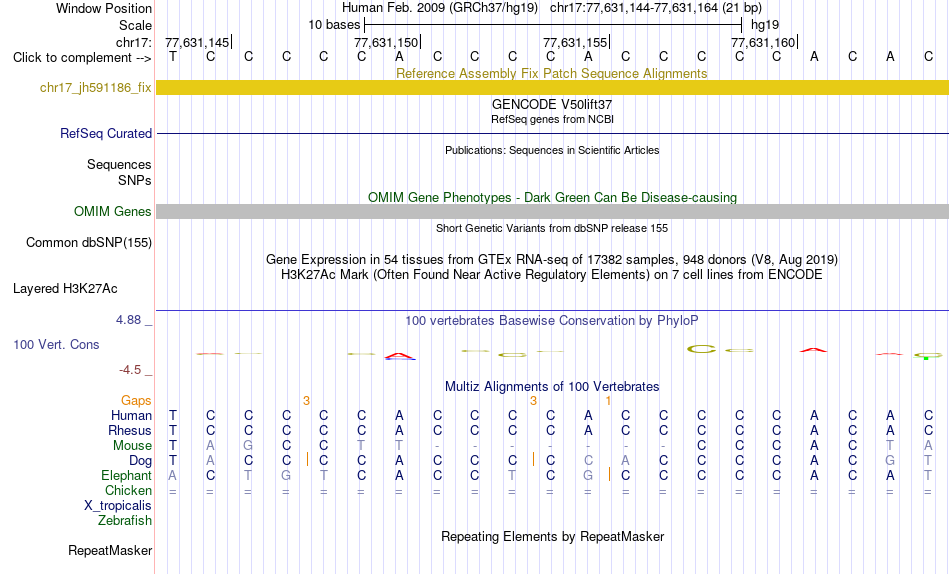Viewport: 950px width, 574px height.
Task: Click the 77,631,160 position marker
Action: coord(763,42)
